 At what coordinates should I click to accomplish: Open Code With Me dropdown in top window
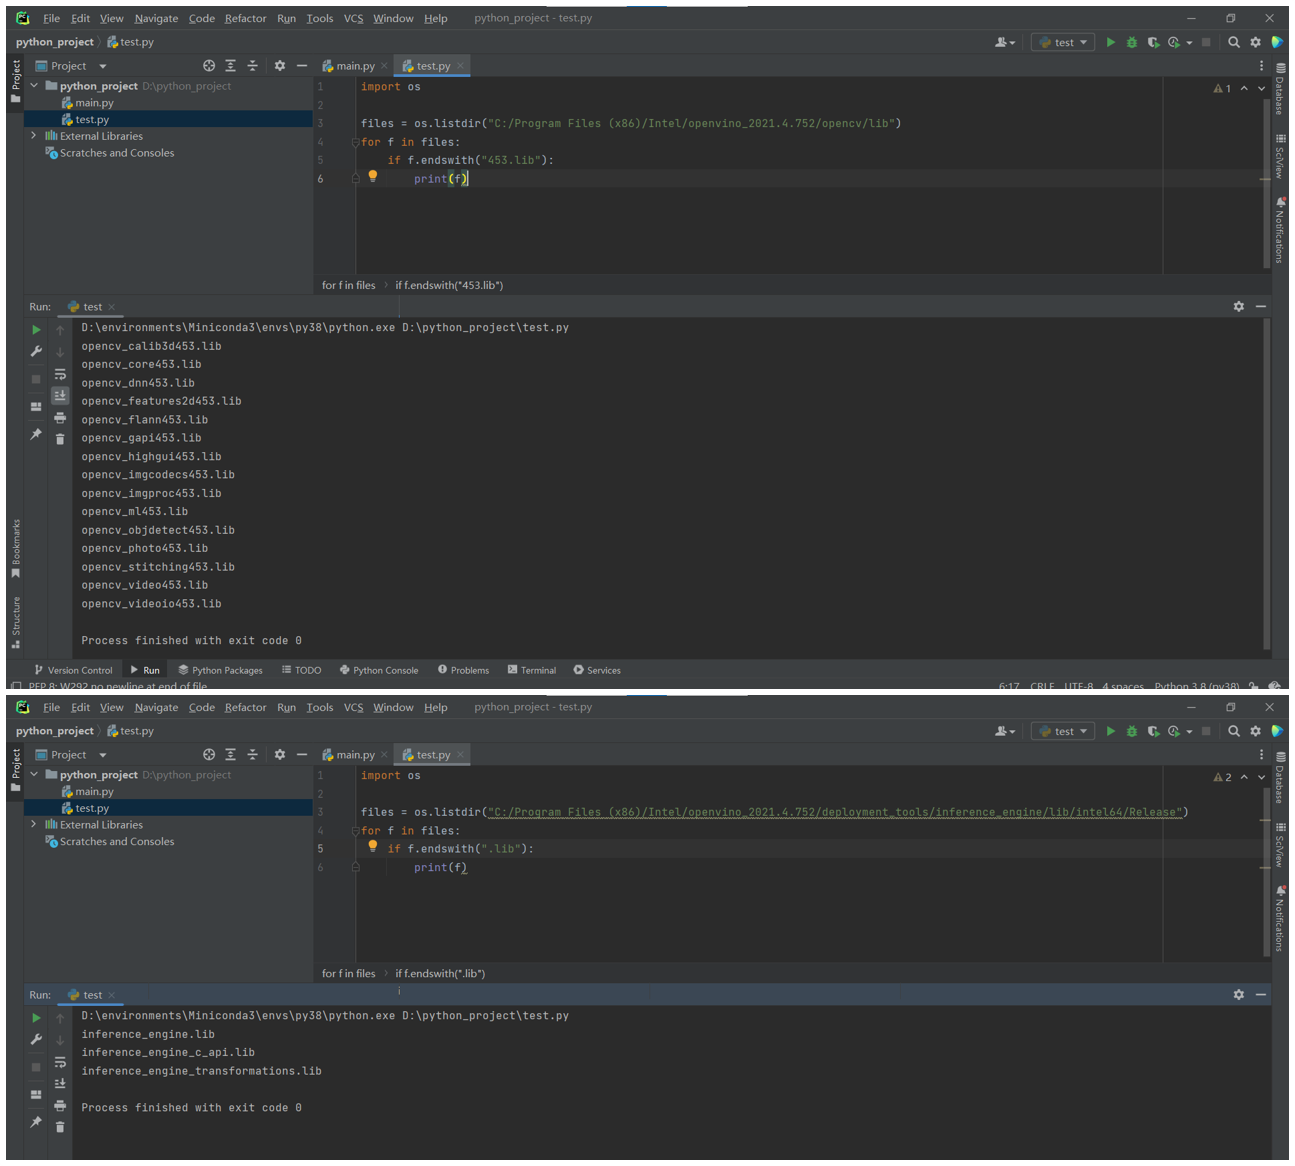(1005, 42)
